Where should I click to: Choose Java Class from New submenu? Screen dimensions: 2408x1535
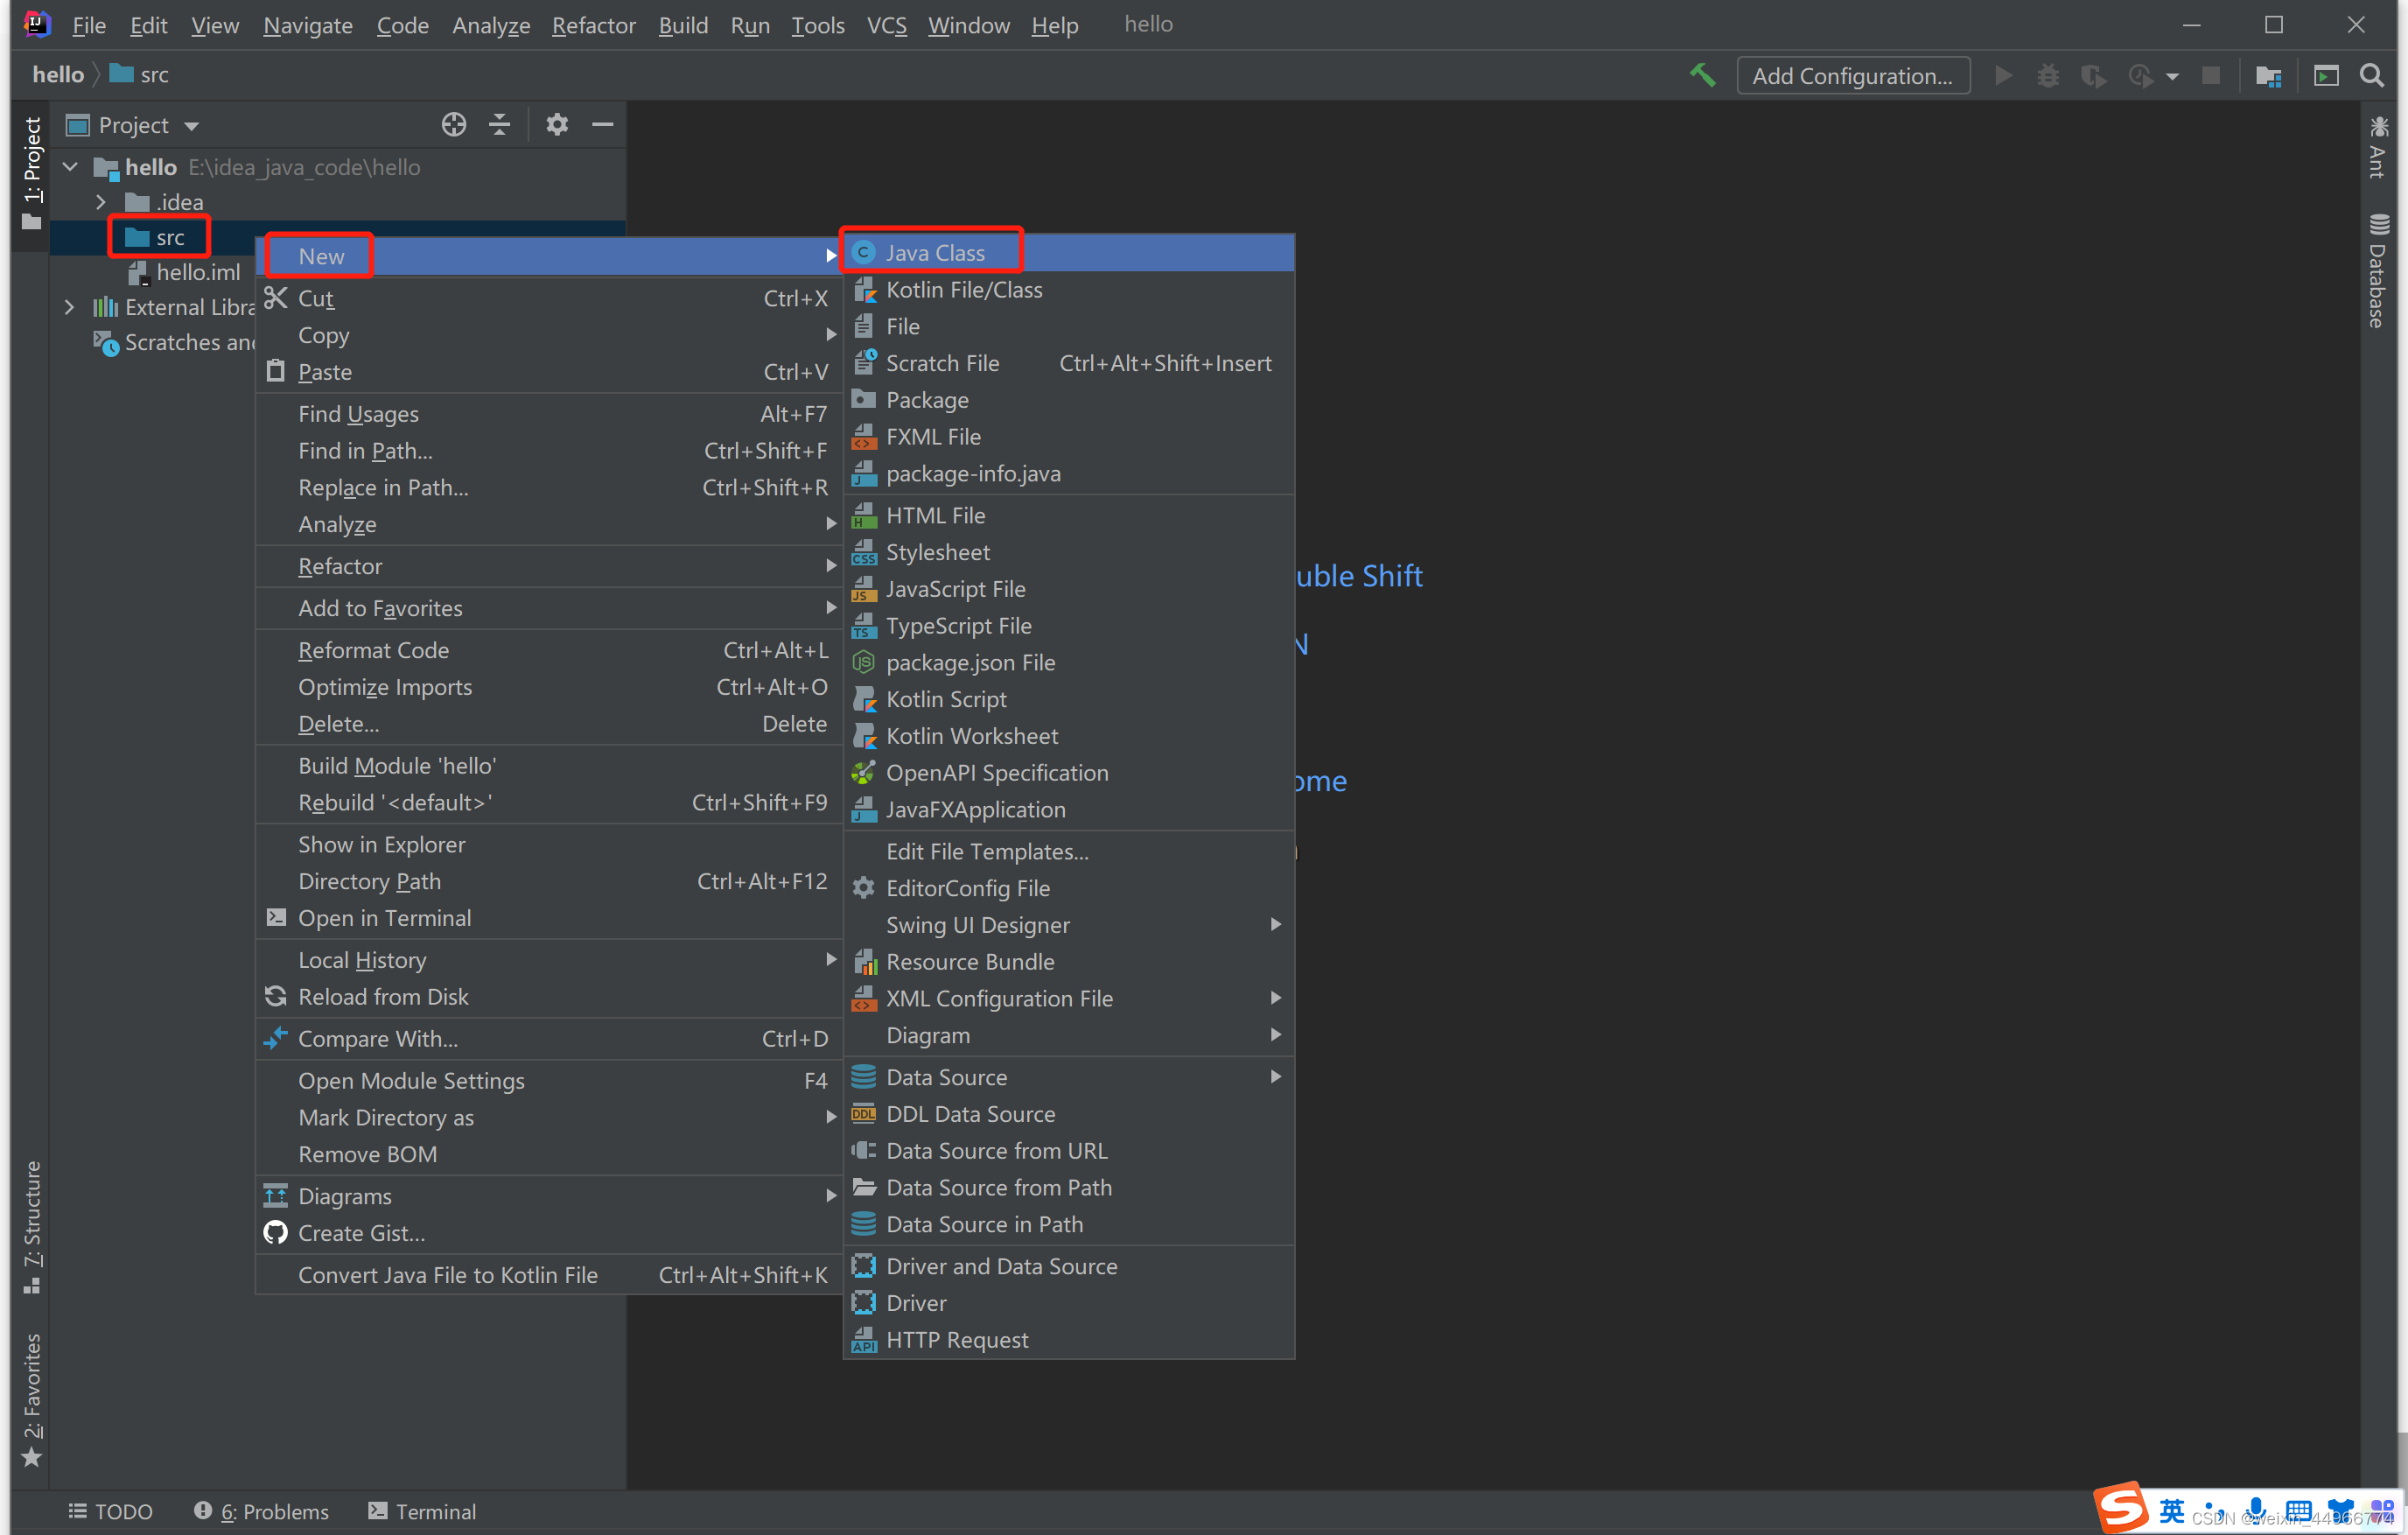tap(934, 253)
